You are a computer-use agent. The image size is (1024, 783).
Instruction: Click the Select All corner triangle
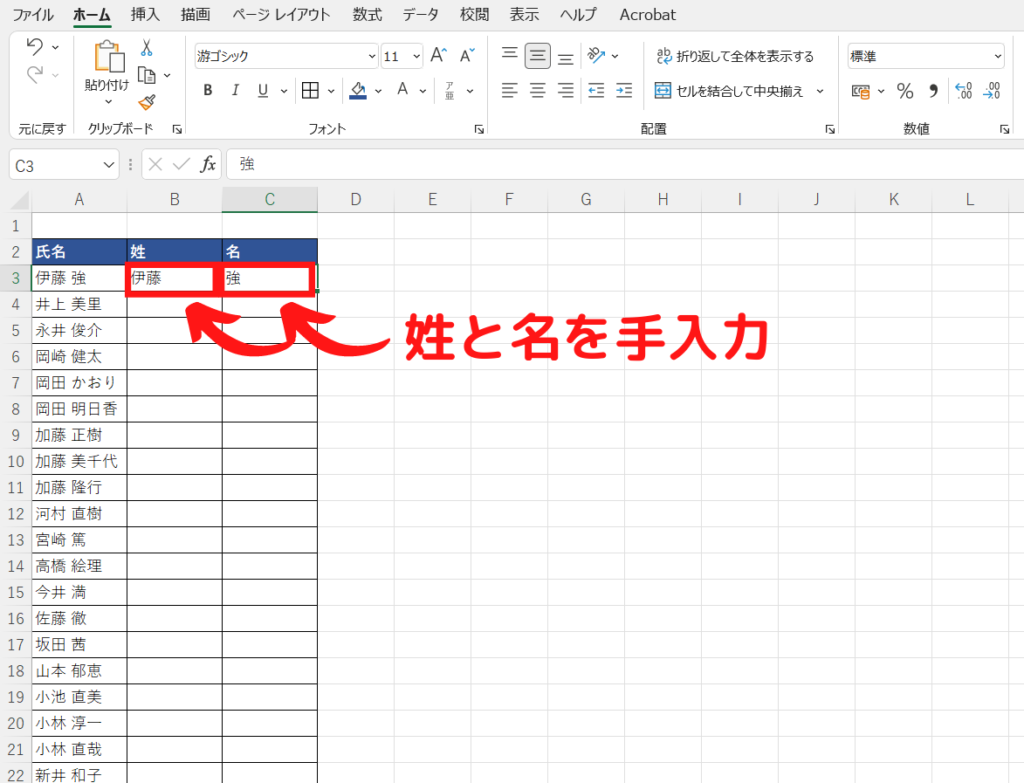point(20,200)
